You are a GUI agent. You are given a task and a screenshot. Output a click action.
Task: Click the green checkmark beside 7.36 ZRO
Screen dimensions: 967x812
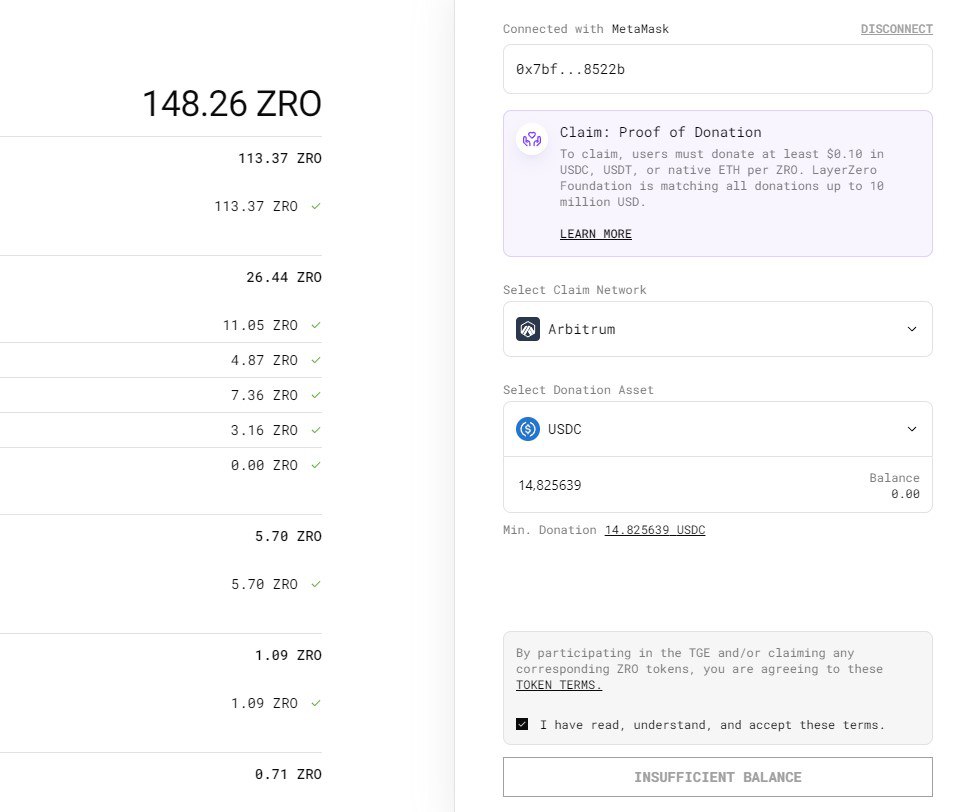[316, 395]
